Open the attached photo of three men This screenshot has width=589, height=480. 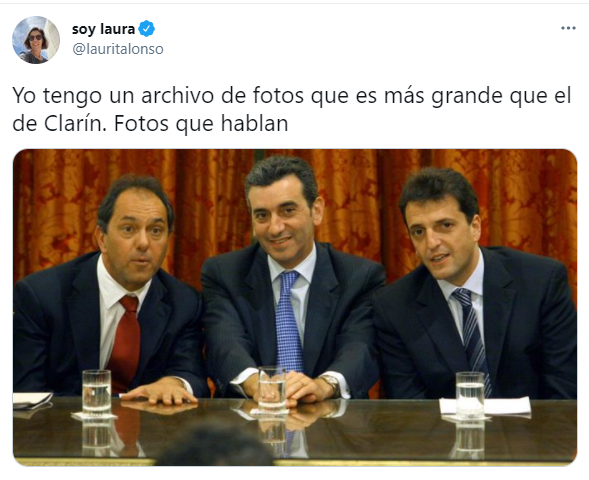(295, 307)
